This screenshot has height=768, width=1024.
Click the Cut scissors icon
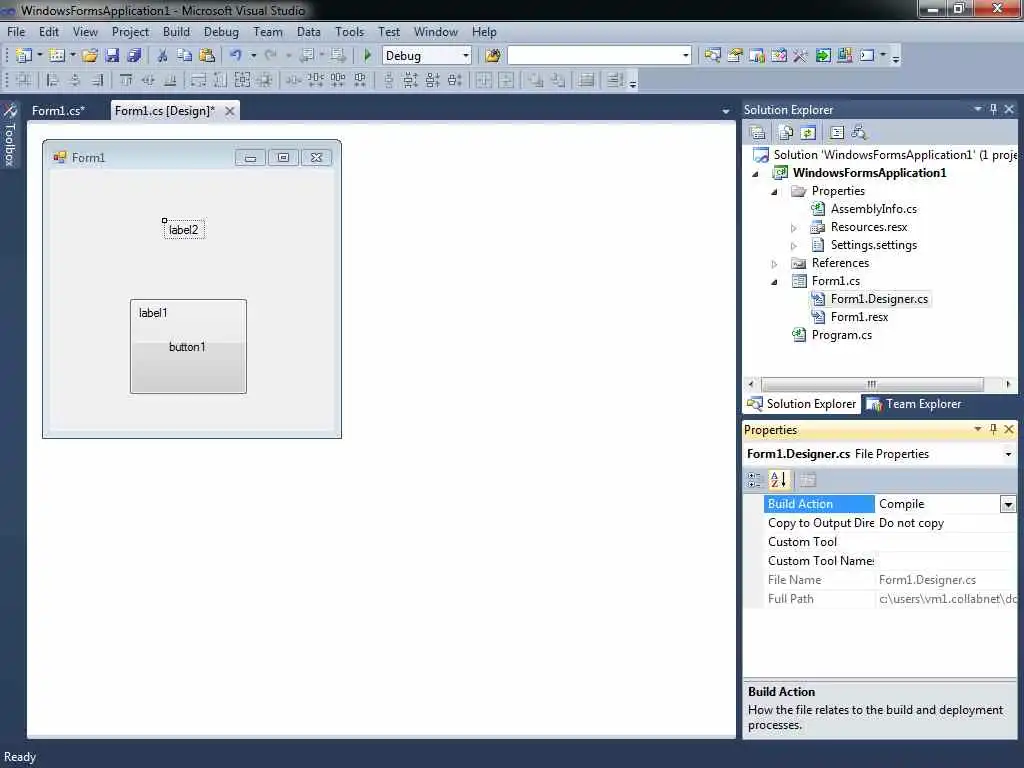163,56
